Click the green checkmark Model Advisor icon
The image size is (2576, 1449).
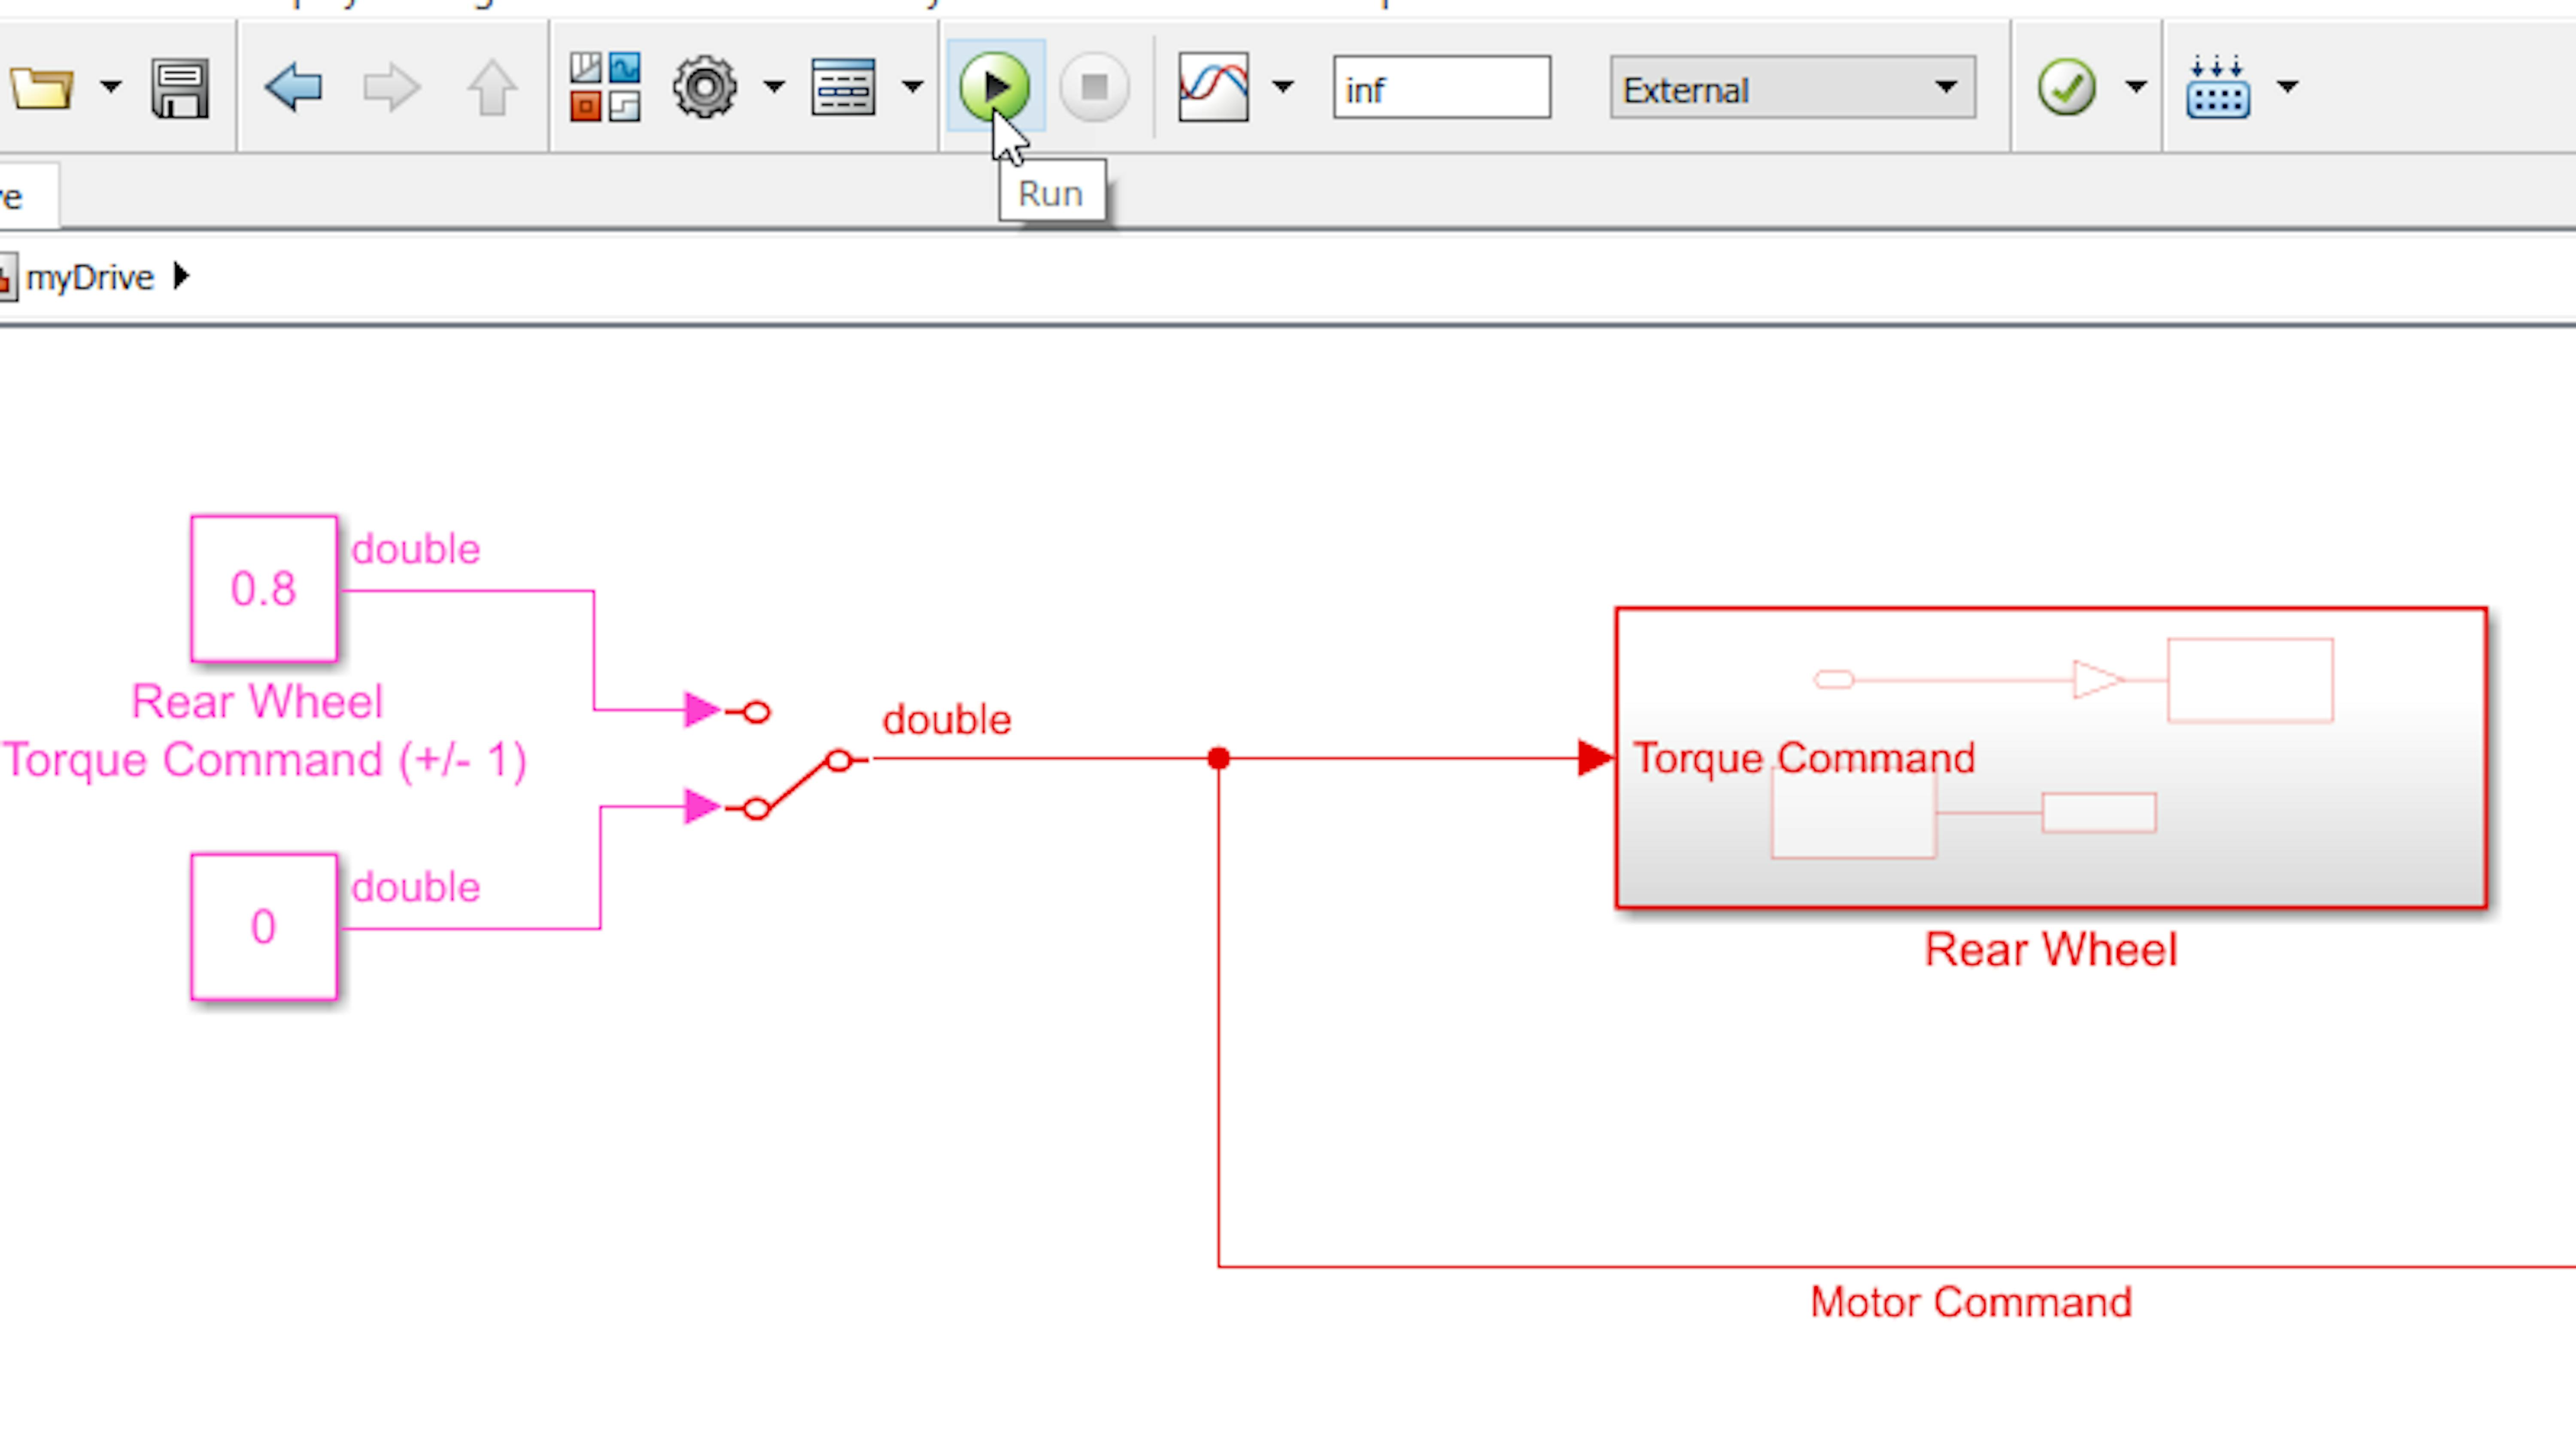pyautogui.click(x=2067, y=88)
